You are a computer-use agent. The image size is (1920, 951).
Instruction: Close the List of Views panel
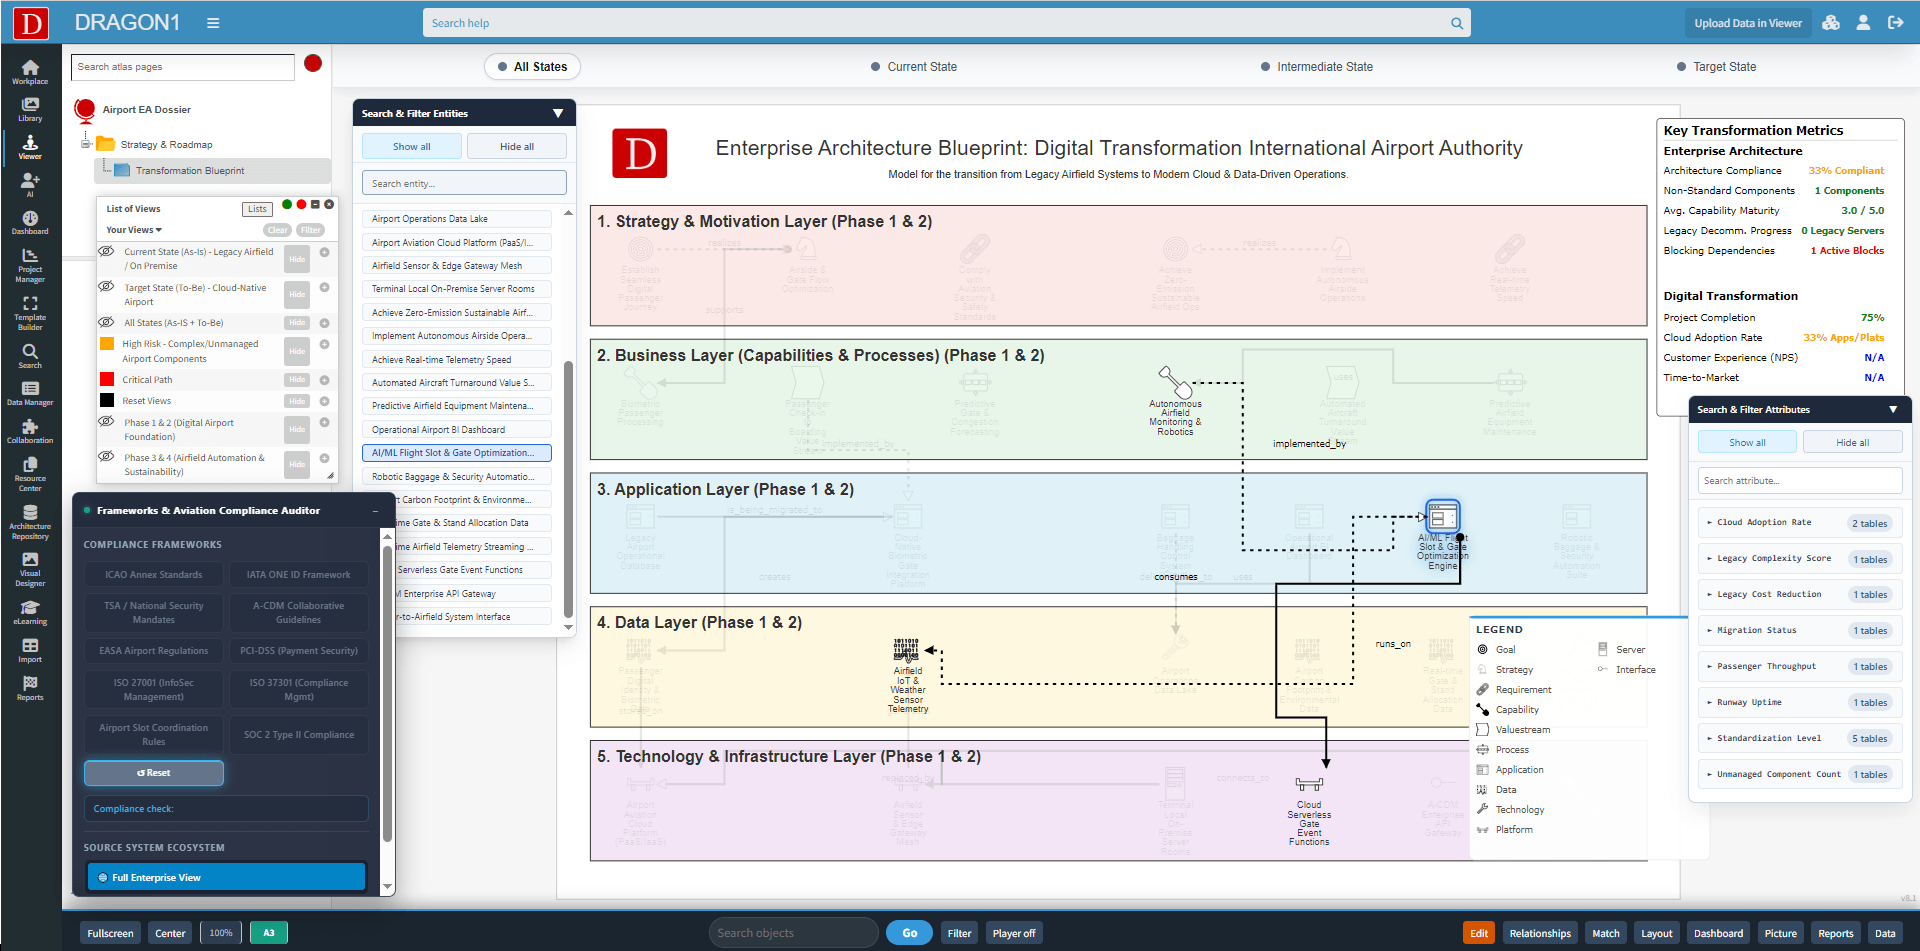[x=329, y=204]
